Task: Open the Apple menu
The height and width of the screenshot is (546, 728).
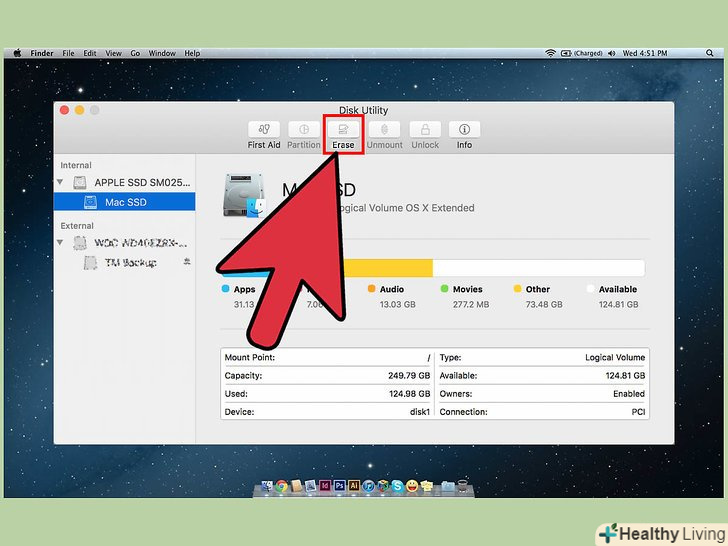Action: click(18, 53)
